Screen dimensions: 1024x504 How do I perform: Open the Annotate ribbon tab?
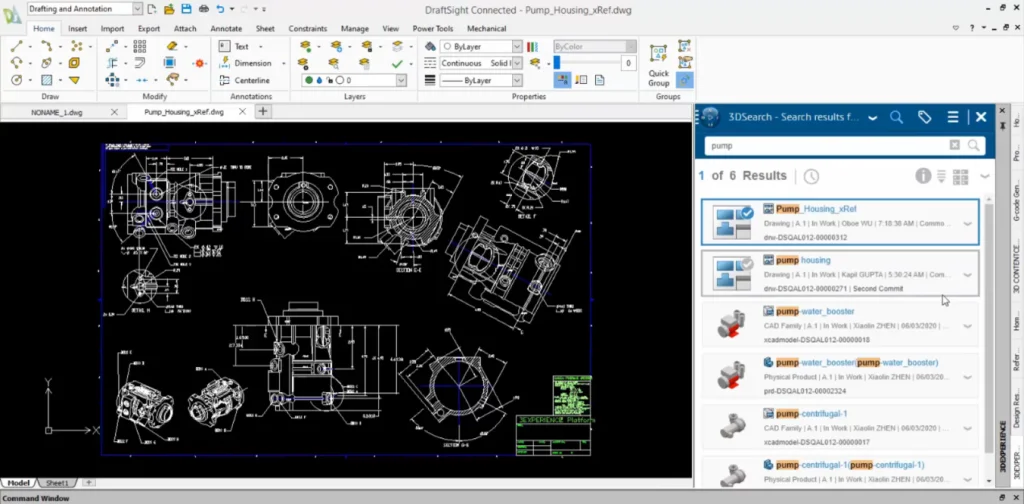coord(226,29)
